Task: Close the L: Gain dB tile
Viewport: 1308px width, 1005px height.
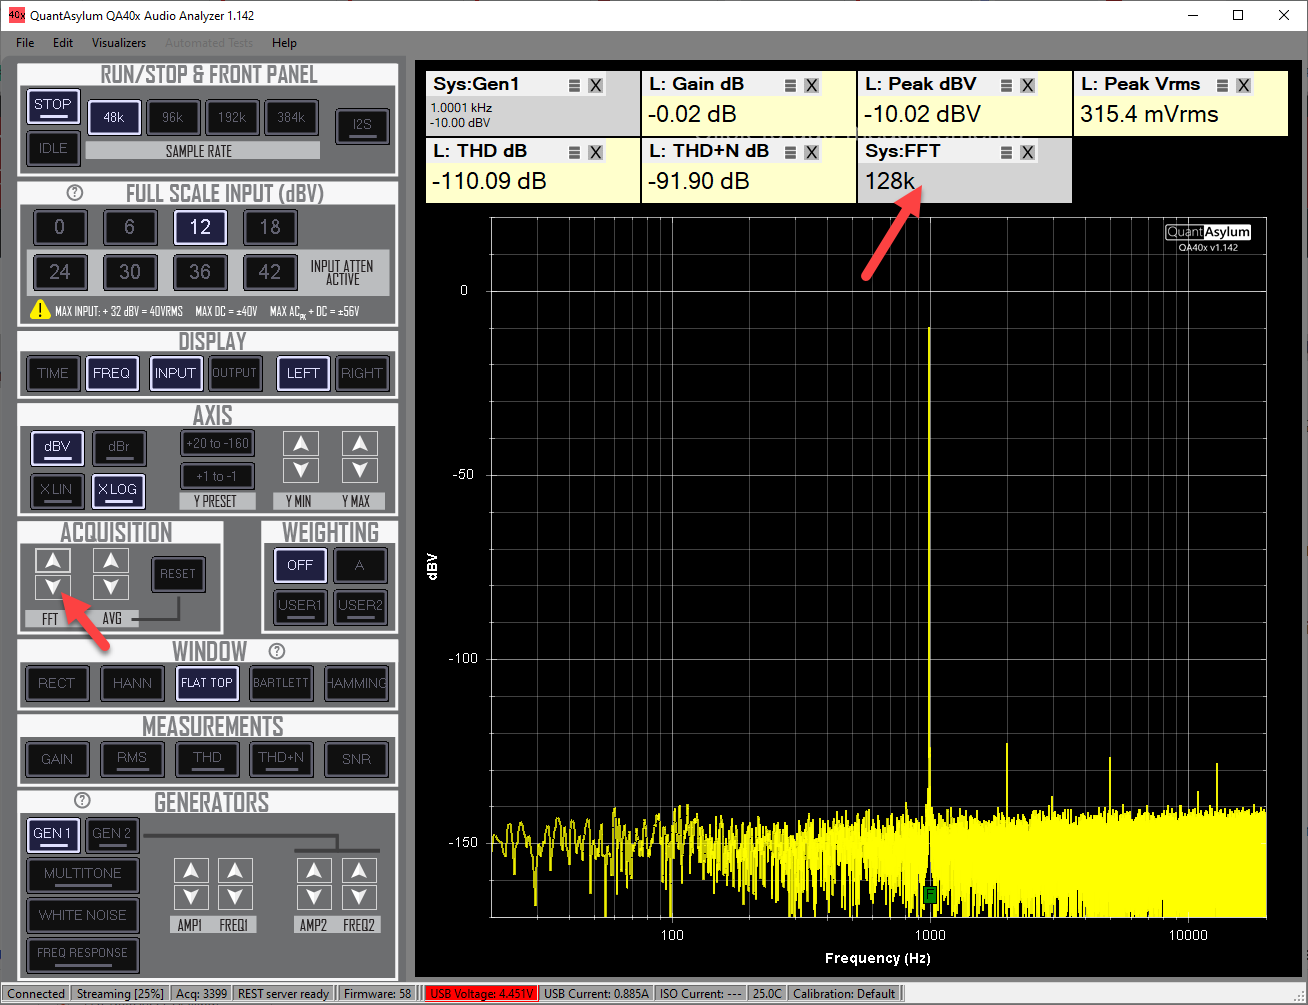Action: (811, 86)
